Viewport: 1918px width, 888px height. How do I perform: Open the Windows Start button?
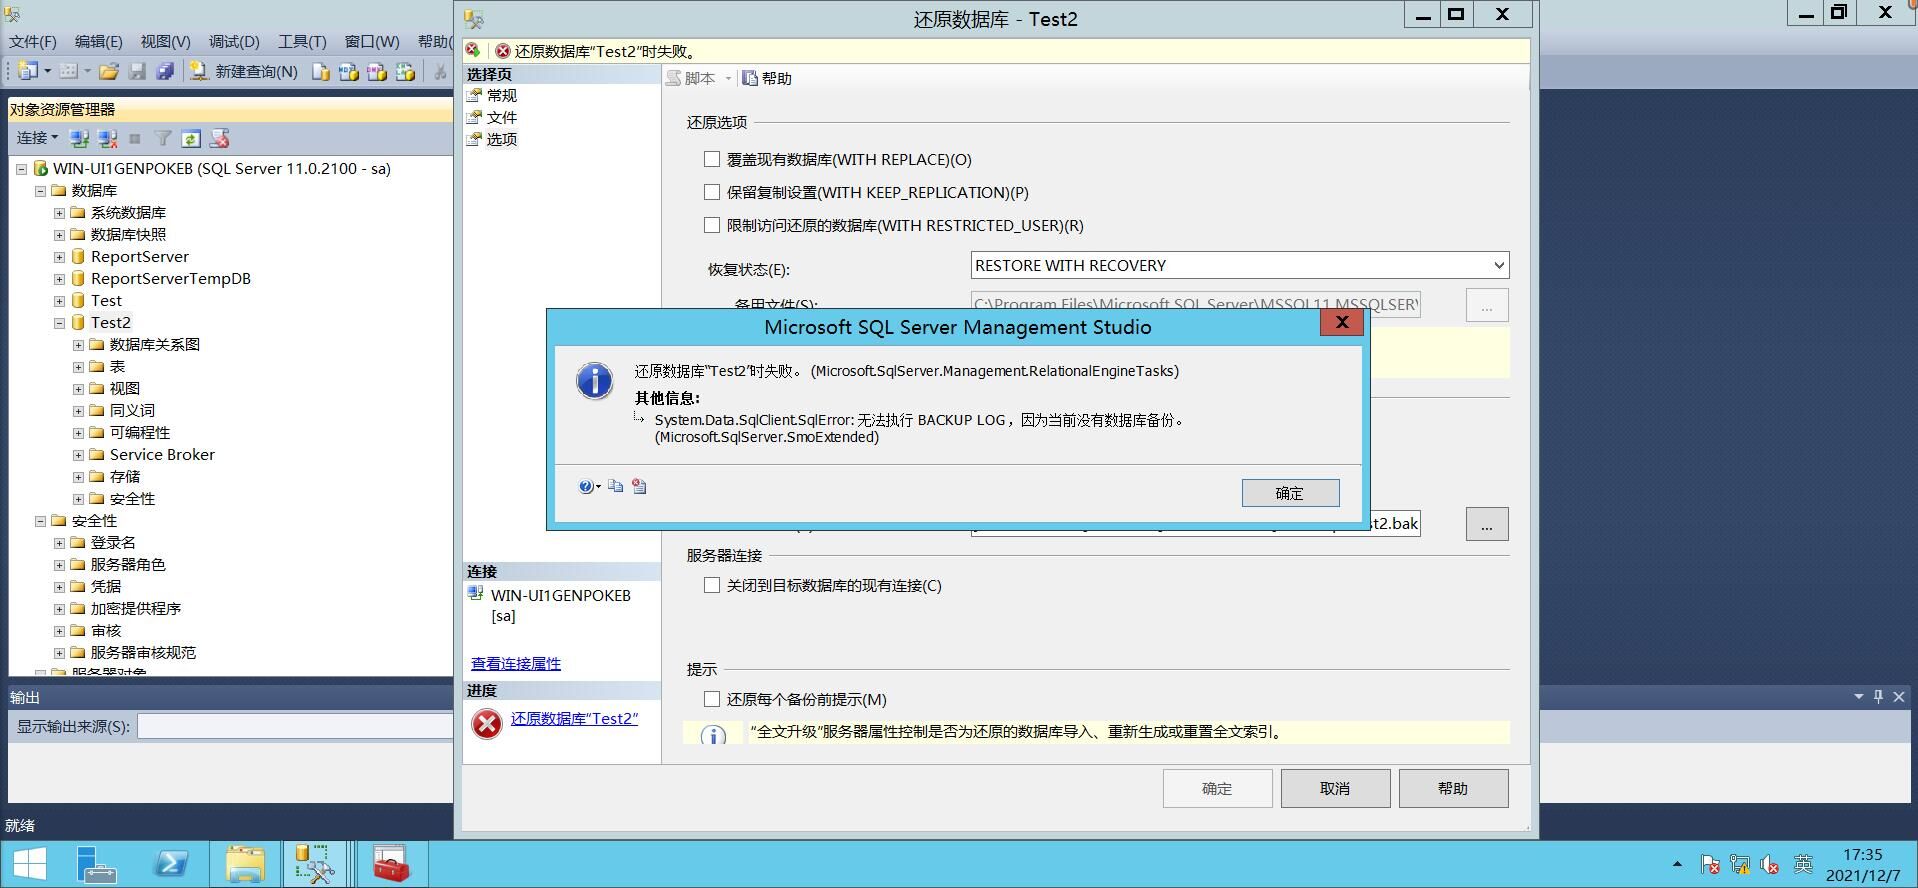pyautogui.click(x=29, y=864)
